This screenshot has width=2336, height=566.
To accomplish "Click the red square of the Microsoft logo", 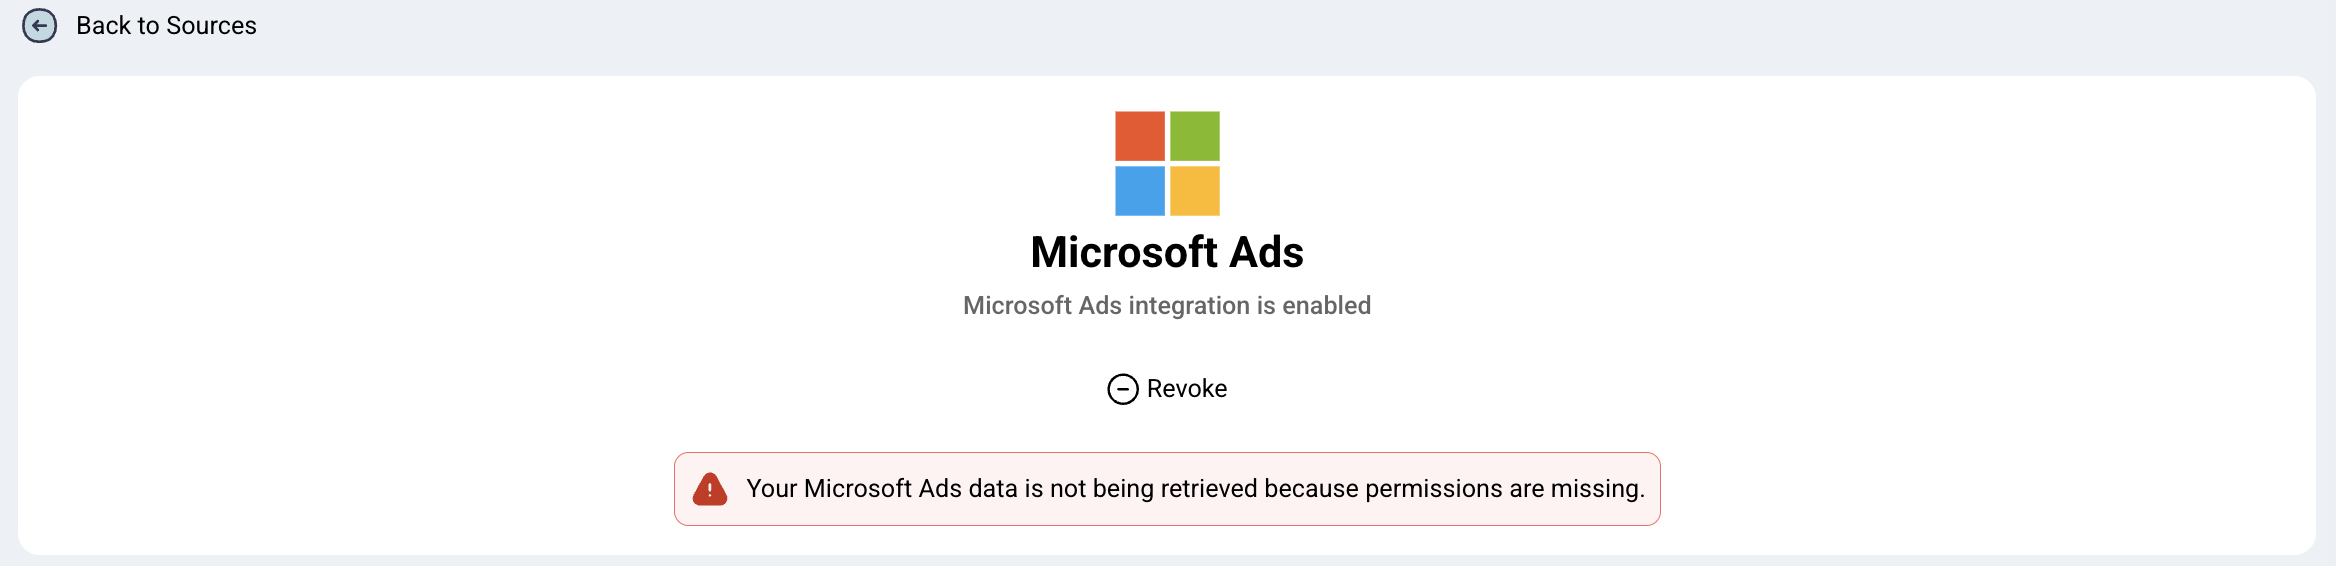I will 1140,136.
